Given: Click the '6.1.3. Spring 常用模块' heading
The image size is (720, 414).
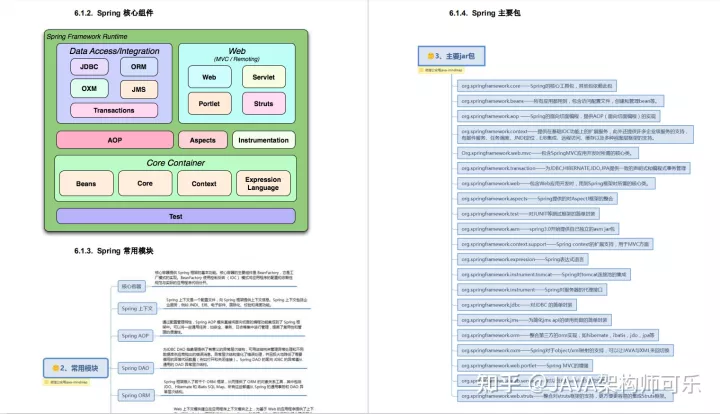Looking at the screenshot, I should click(x=113, y=251).
